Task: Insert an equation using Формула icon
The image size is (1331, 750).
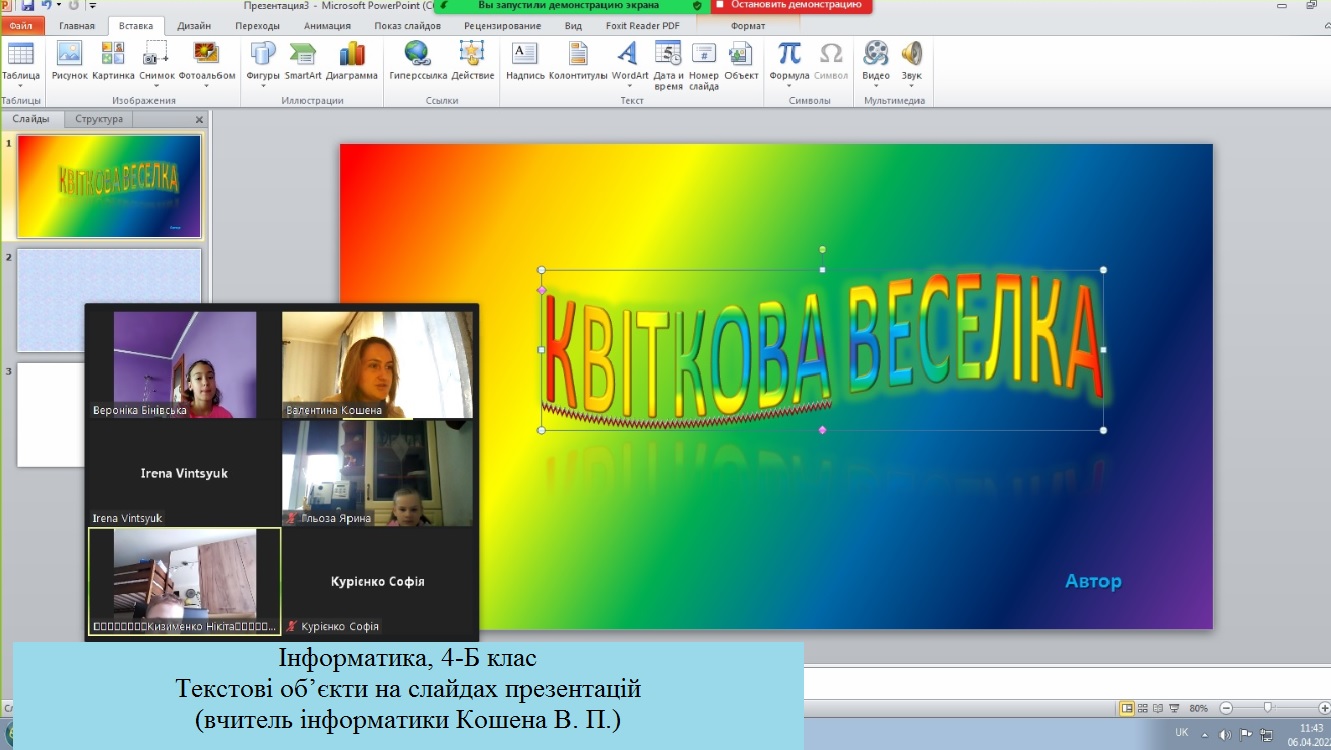Action: point(789,54)
